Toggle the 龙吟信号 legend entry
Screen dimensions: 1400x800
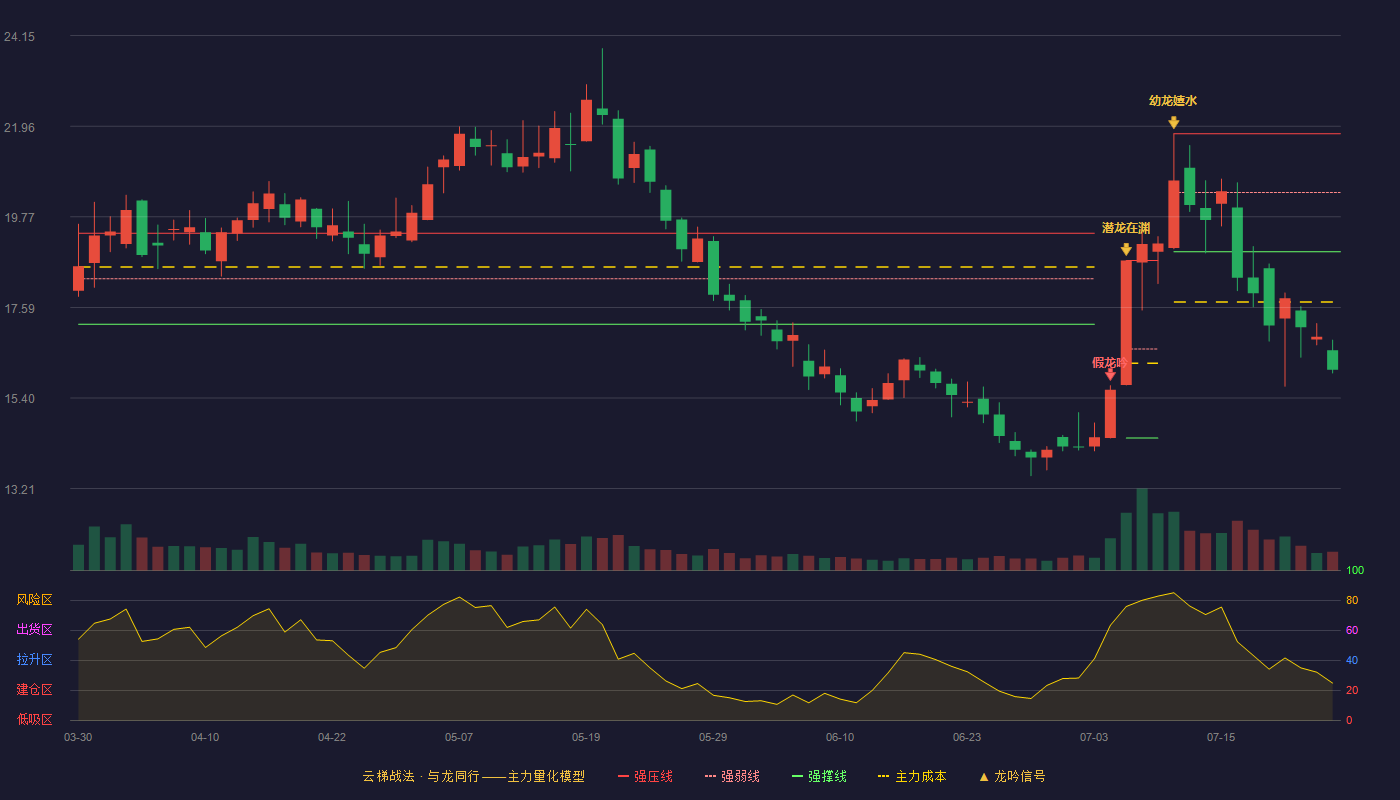coord(1012,776)
